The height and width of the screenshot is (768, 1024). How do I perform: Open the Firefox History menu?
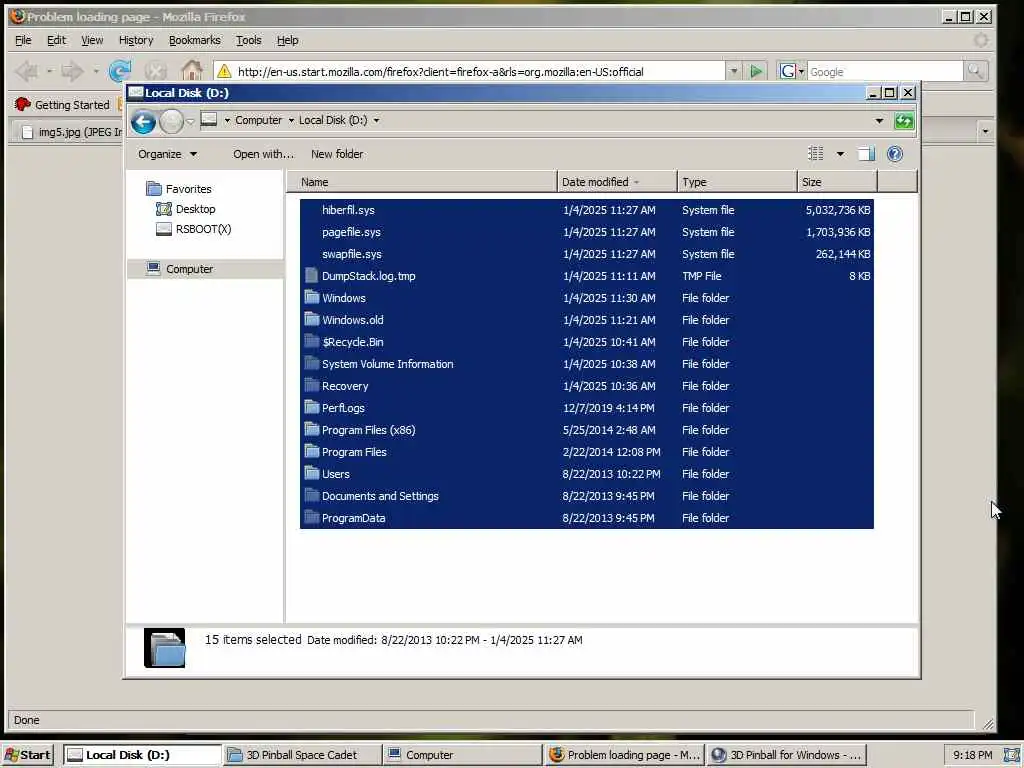136,40
